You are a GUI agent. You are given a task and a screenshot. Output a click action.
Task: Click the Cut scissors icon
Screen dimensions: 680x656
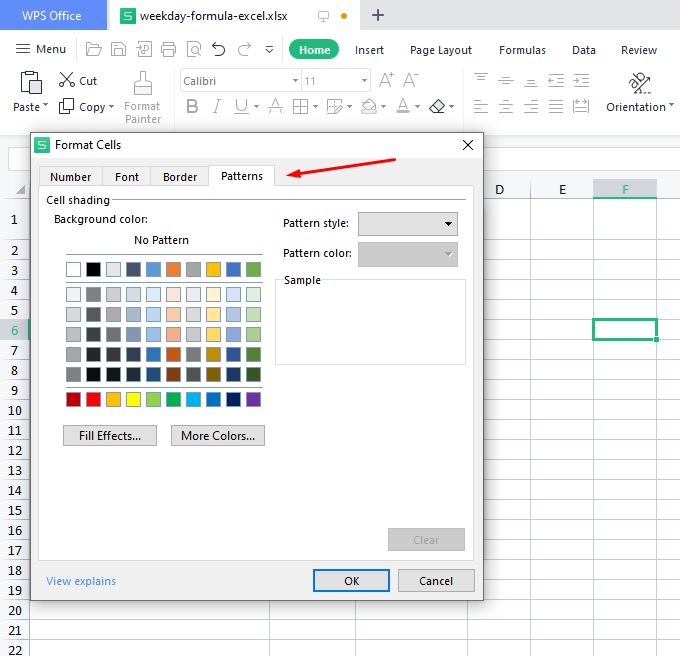[x=67, y=81]
